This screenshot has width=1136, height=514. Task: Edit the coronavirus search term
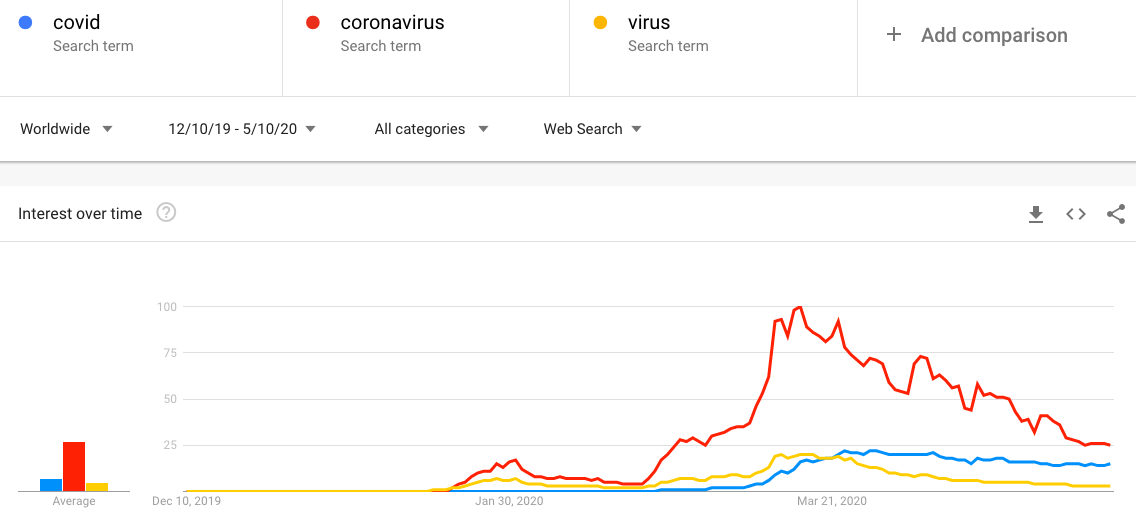393,22
